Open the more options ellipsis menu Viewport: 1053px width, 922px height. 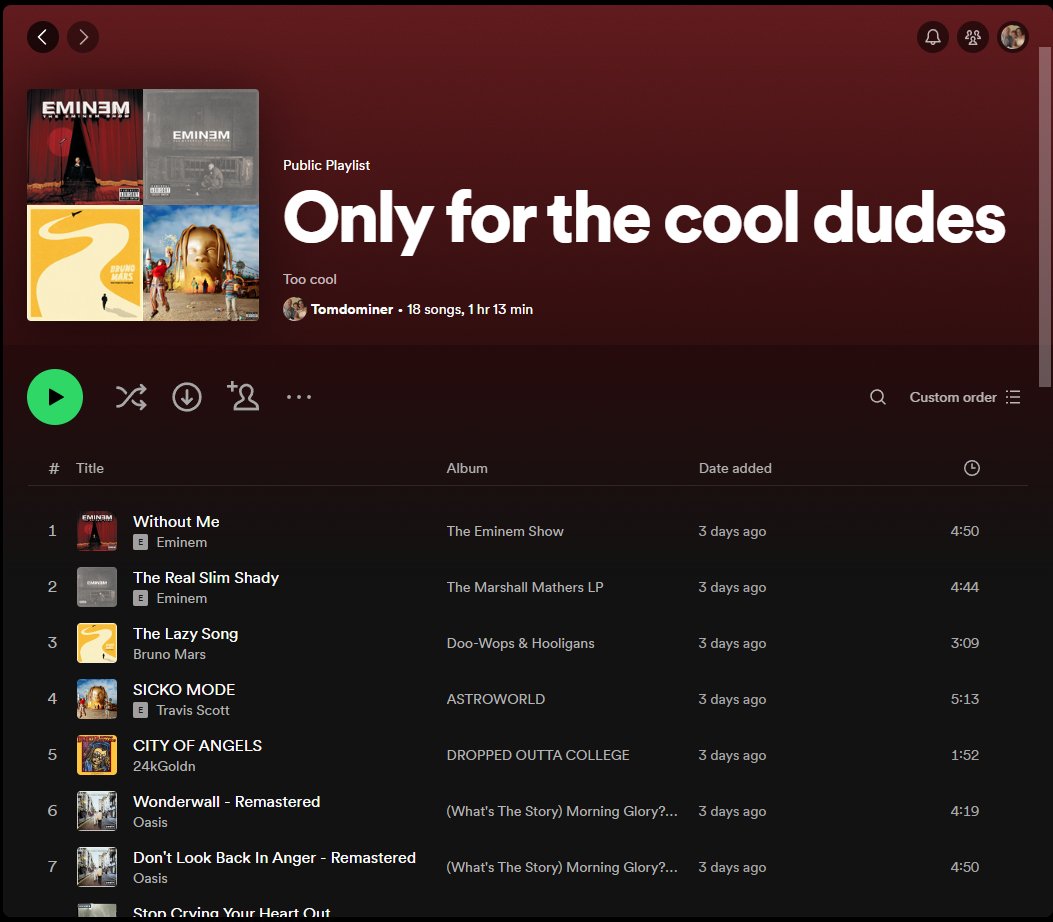pos(299,397)
